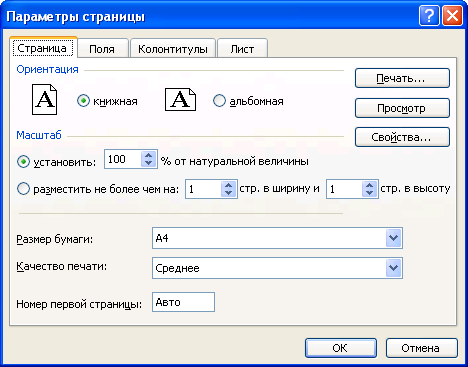
Task: Switch to the Поля tab
Action: (102, 49)
